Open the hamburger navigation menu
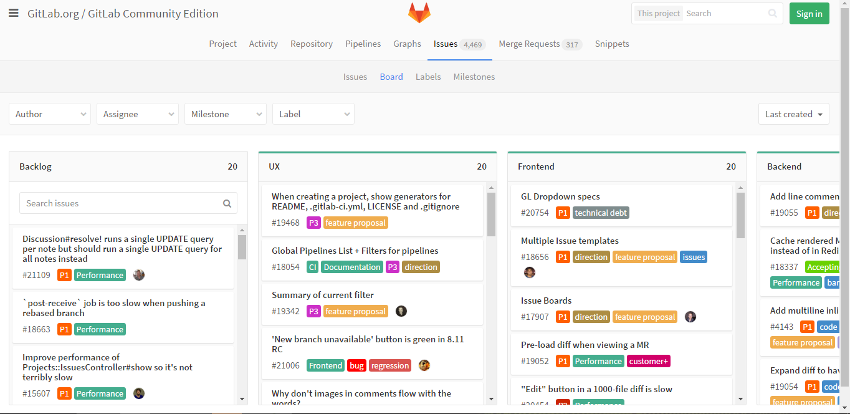 (x=14, y=13)
